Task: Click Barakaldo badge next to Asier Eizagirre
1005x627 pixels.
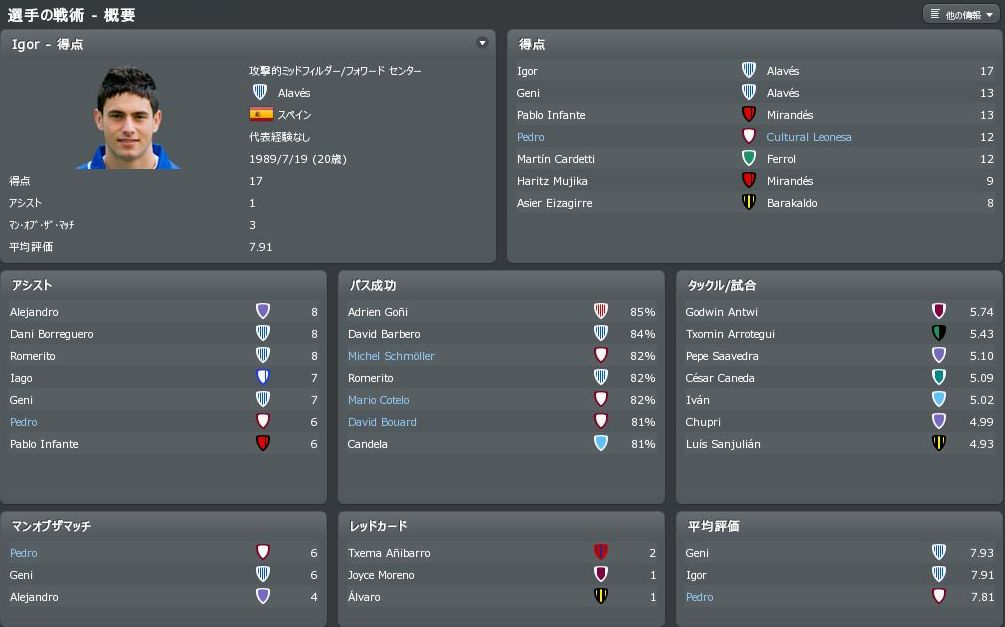Action: point(748,203)
